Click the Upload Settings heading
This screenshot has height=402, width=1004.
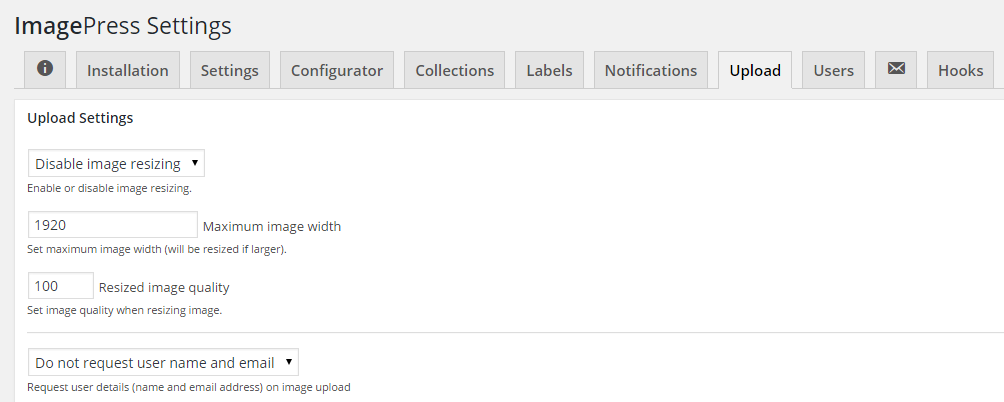coord(80,118)
